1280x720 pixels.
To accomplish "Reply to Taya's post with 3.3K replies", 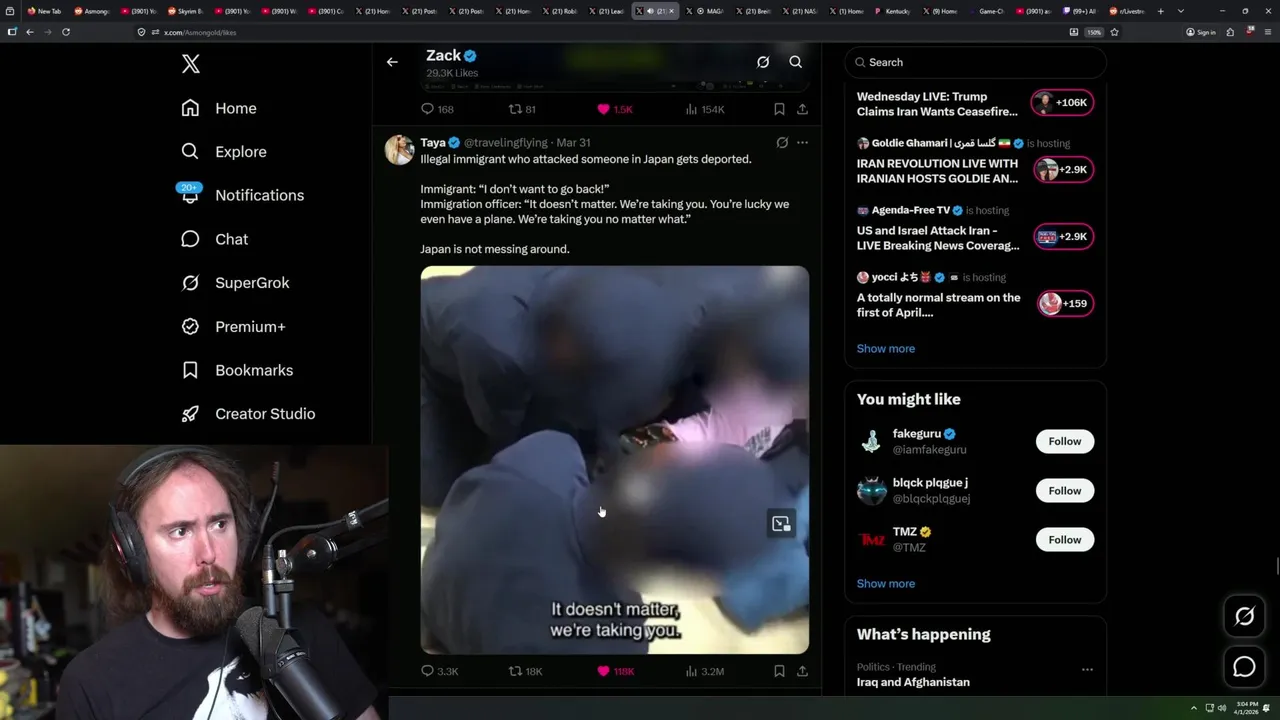I will point(439,671).
